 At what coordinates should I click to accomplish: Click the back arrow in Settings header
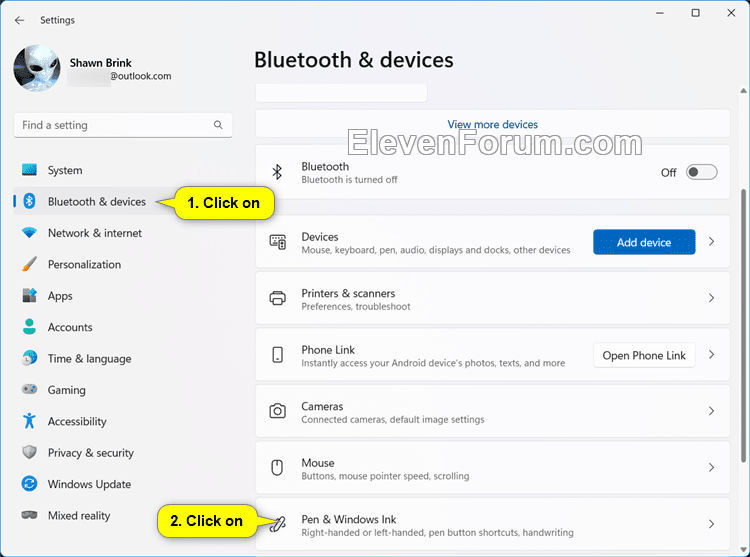point(19,20)
